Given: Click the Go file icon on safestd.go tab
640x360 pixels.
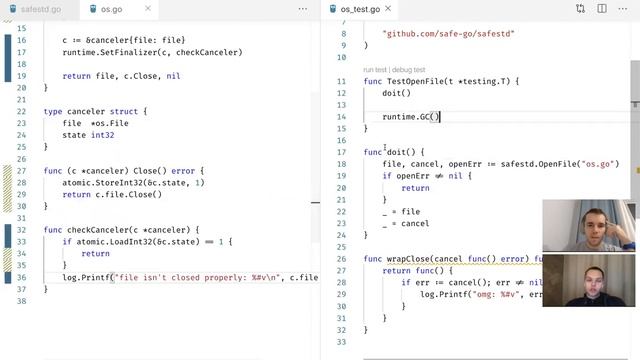Looking at the screenshot, I should [13, 9].
